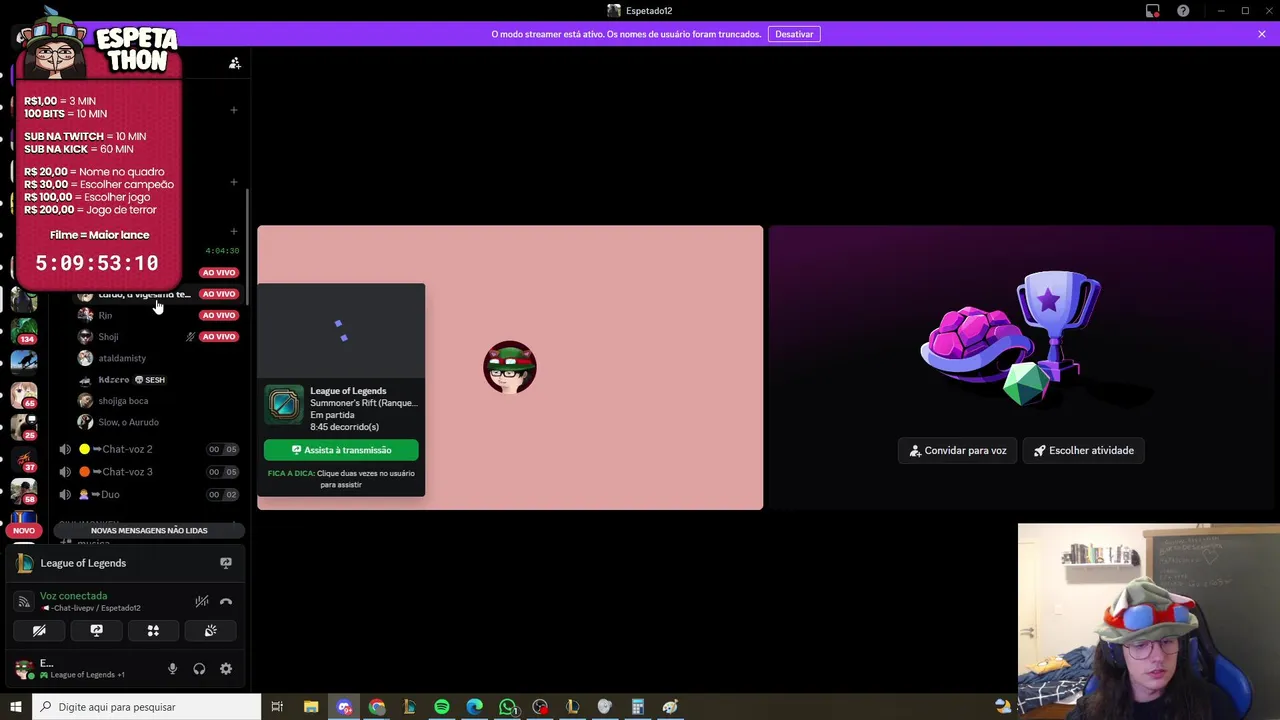Click the AO VIVO badge next to Rin
This screenshot has width=1280, height=720.
tap(218, 315)
